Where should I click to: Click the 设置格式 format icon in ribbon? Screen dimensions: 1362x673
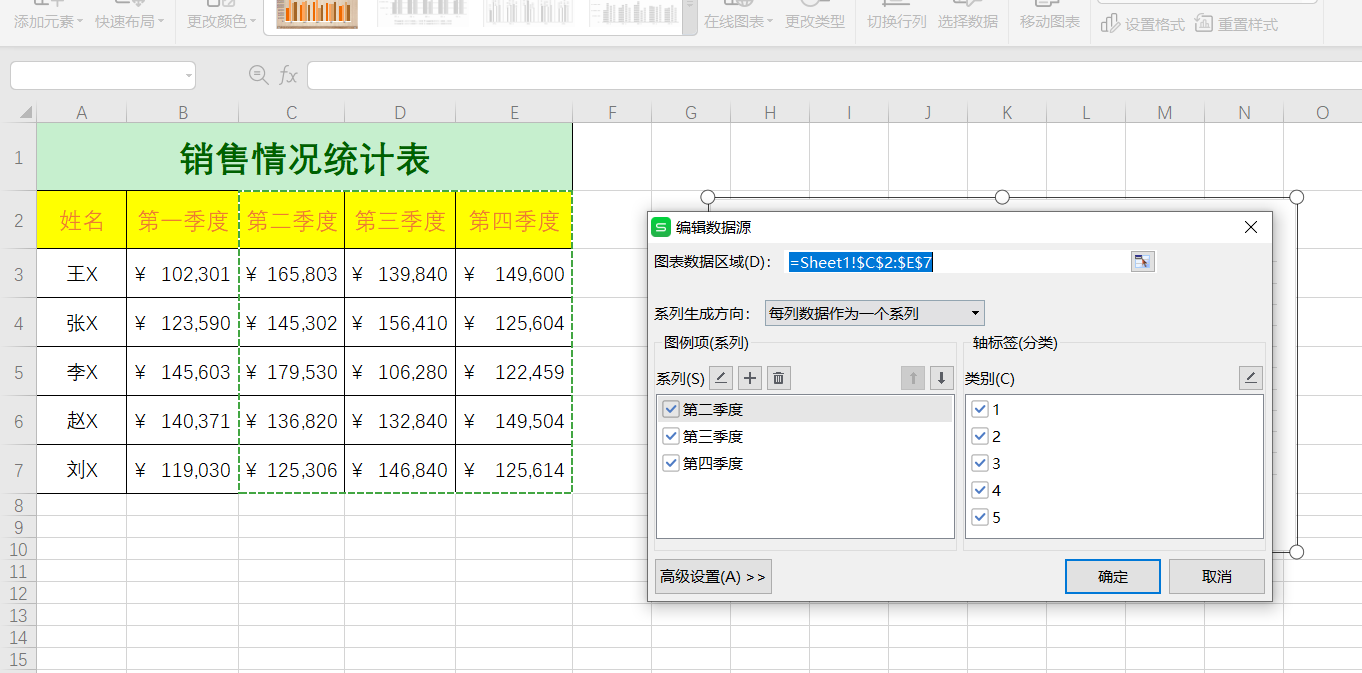point(1110,23)
